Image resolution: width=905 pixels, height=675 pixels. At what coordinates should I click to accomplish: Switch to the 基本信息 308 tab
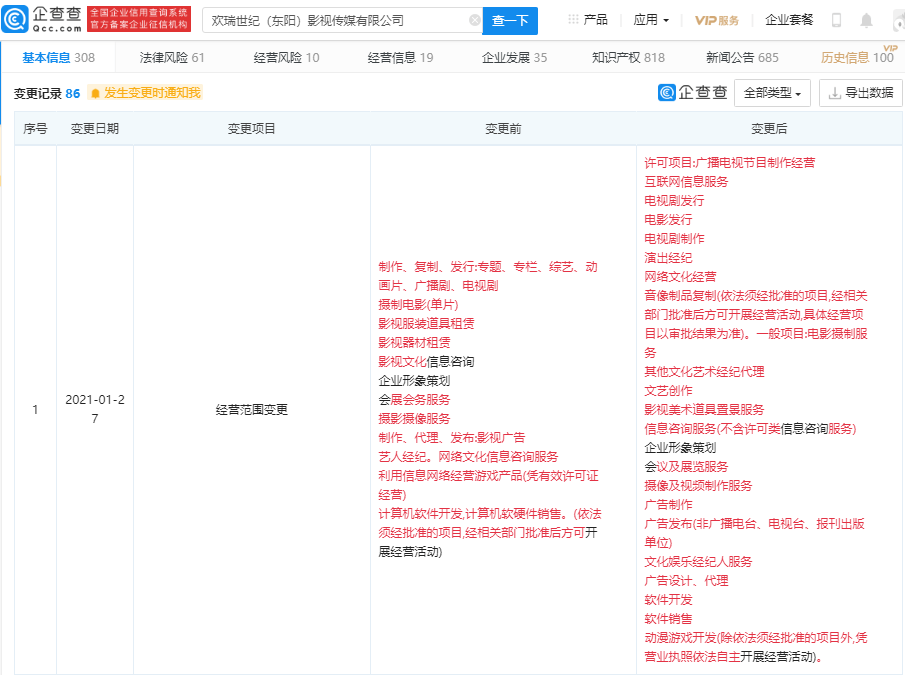click(58, 58)
